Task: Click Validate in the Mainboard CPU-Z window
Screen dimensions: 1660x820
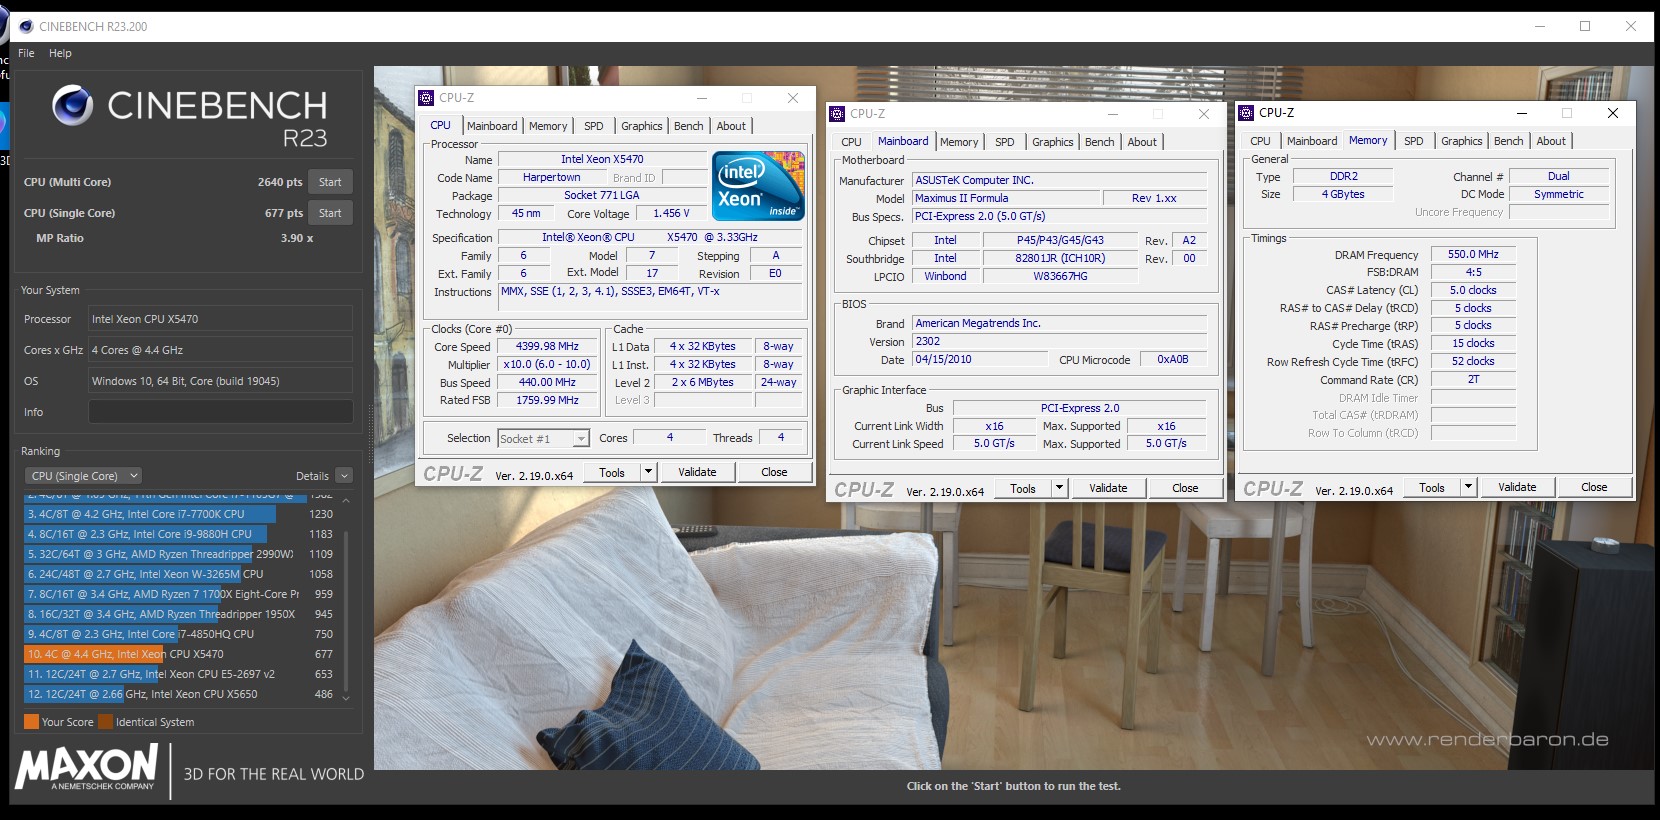Action: (x=1108, y=488)
